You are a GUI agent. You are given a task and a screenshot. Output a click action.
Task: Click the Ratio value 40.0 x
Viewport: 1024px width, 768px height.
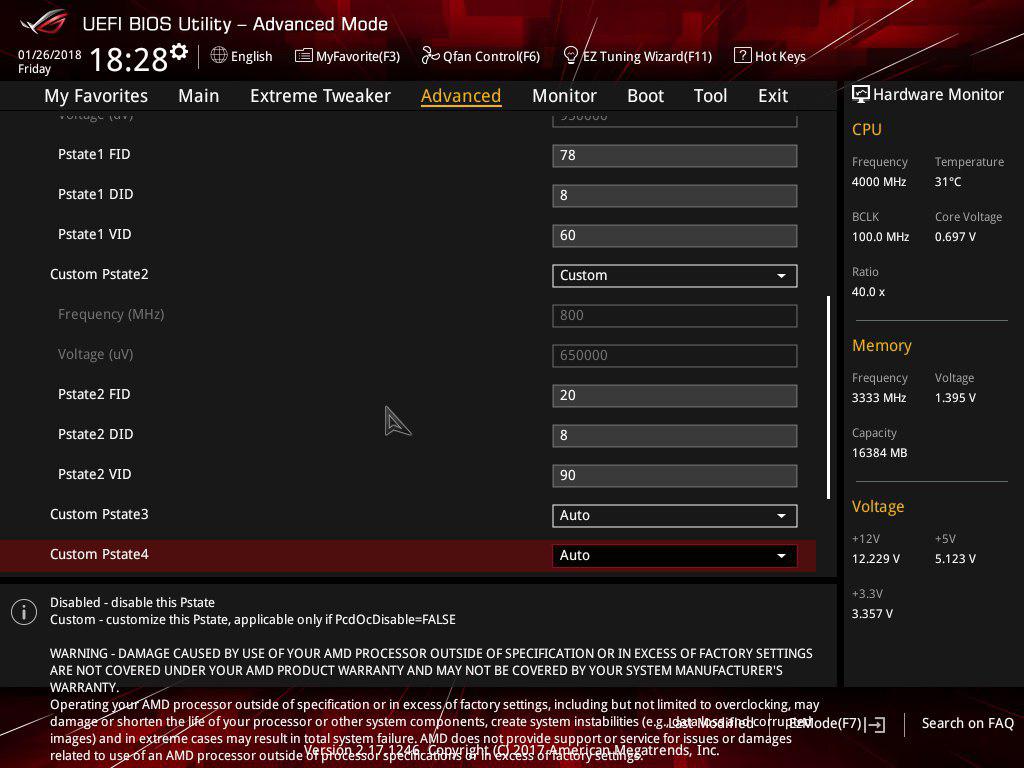(869, 292)
